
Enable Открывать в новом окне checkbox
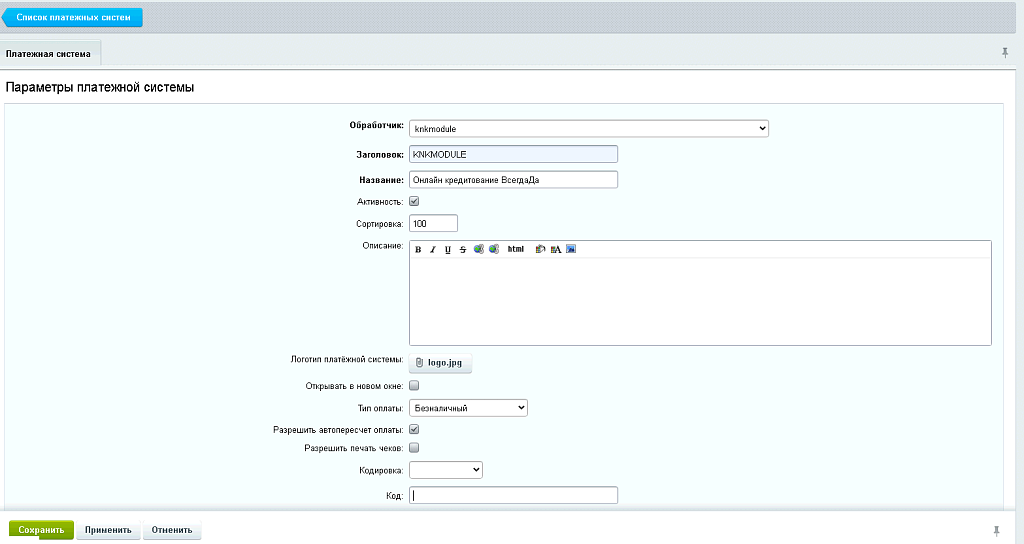[x=415, y=385]
